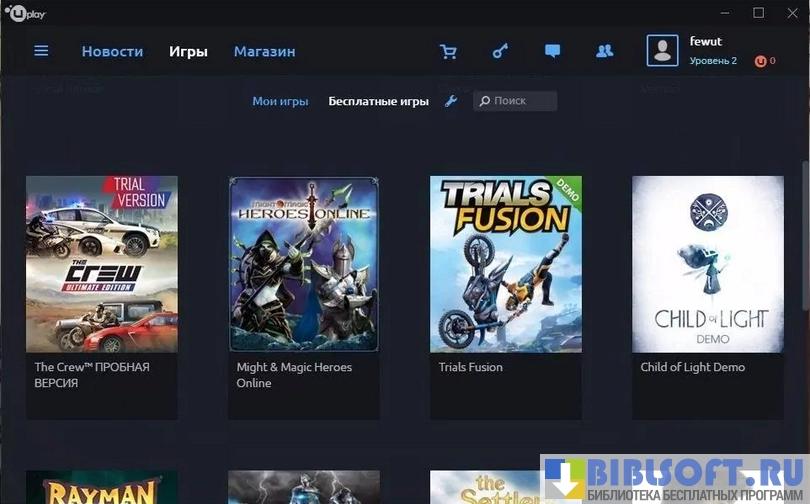Viewport: 810px width, 504px height.
Task: Open the hamburger menu
Action: click(41, 51)
